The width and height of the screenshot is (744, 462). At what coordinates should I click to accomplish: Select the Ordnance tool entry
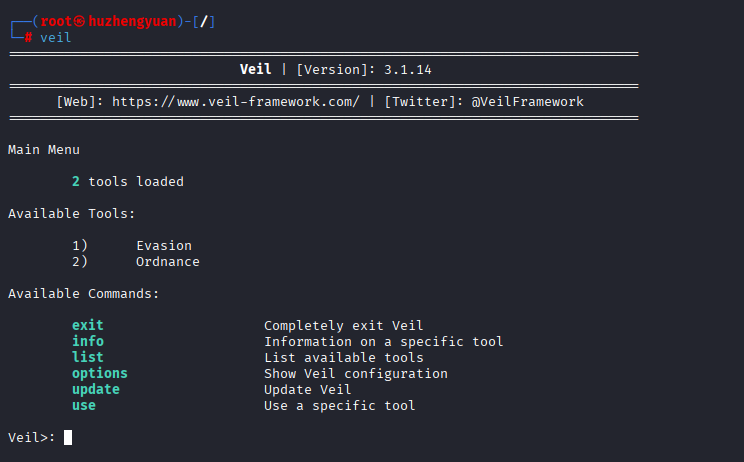[168, 262]
